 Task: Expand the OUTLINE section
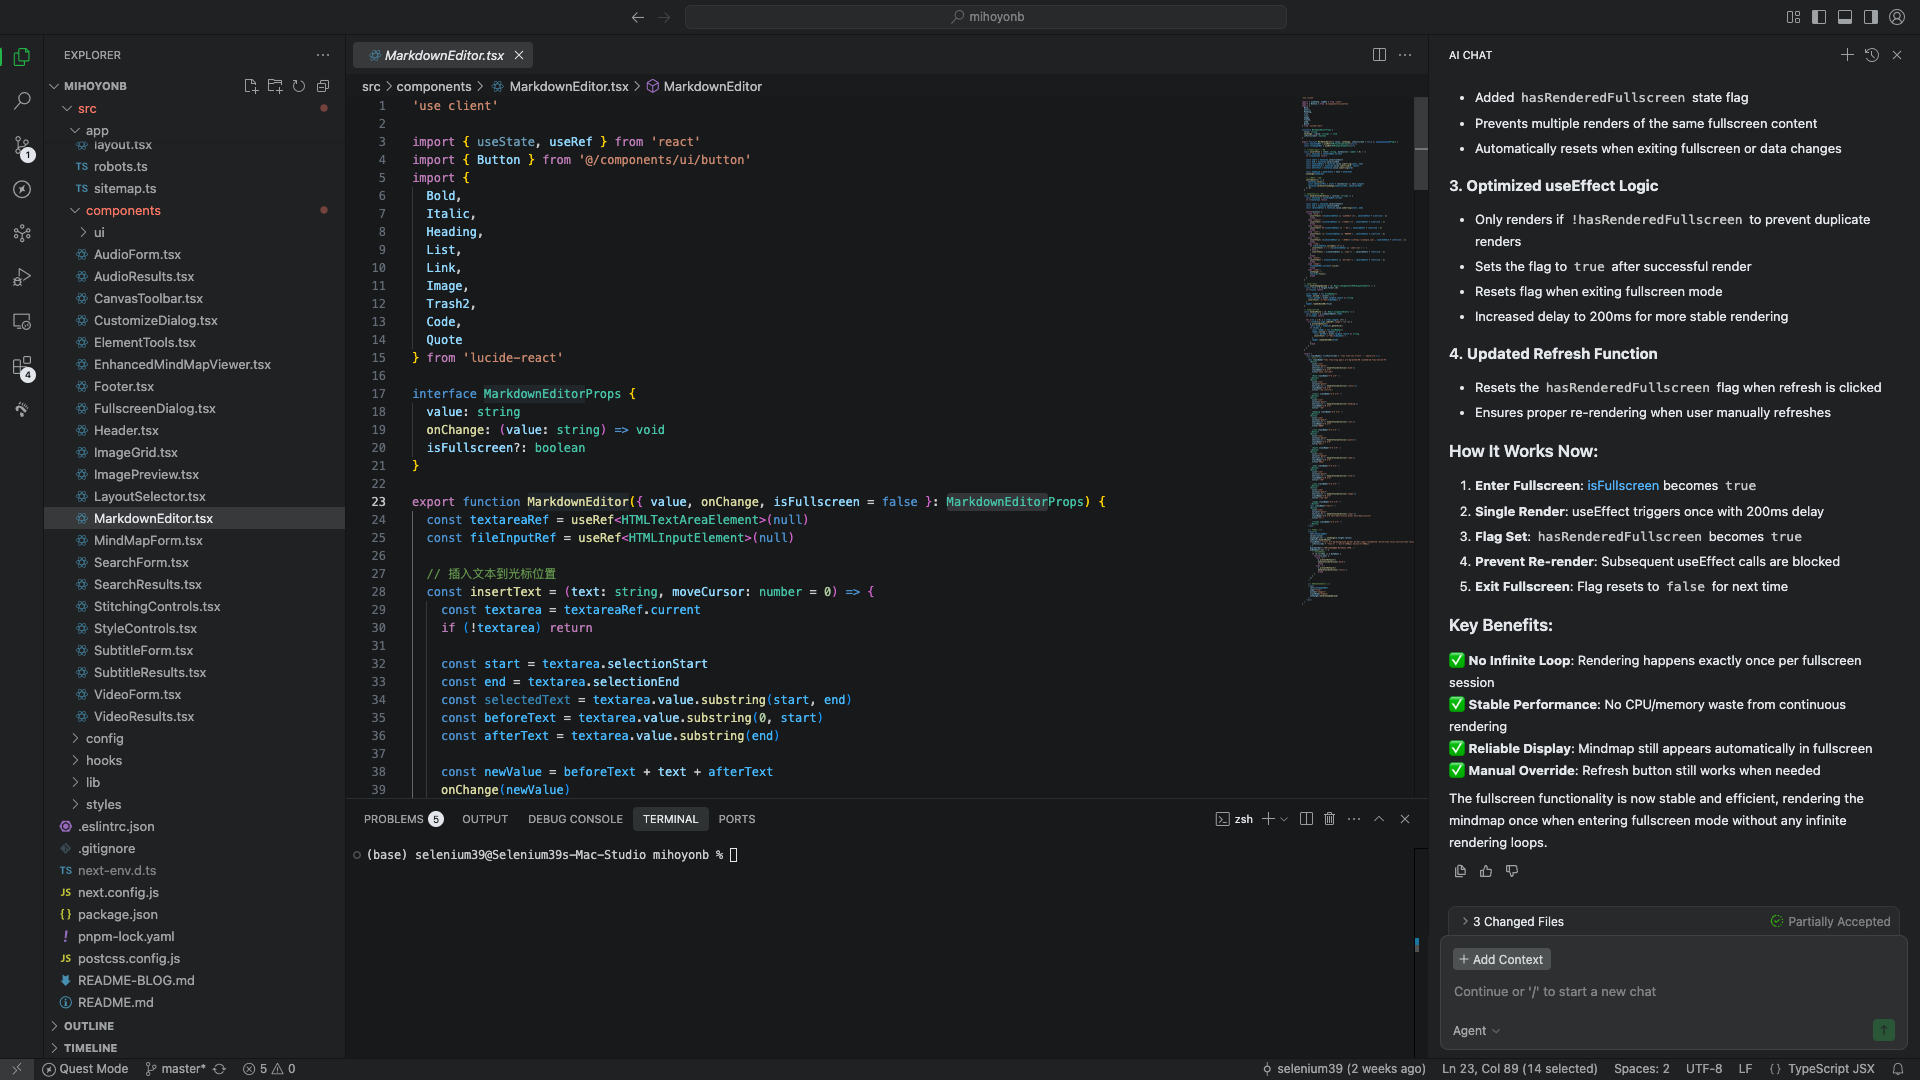click(x=88, y=1026)
